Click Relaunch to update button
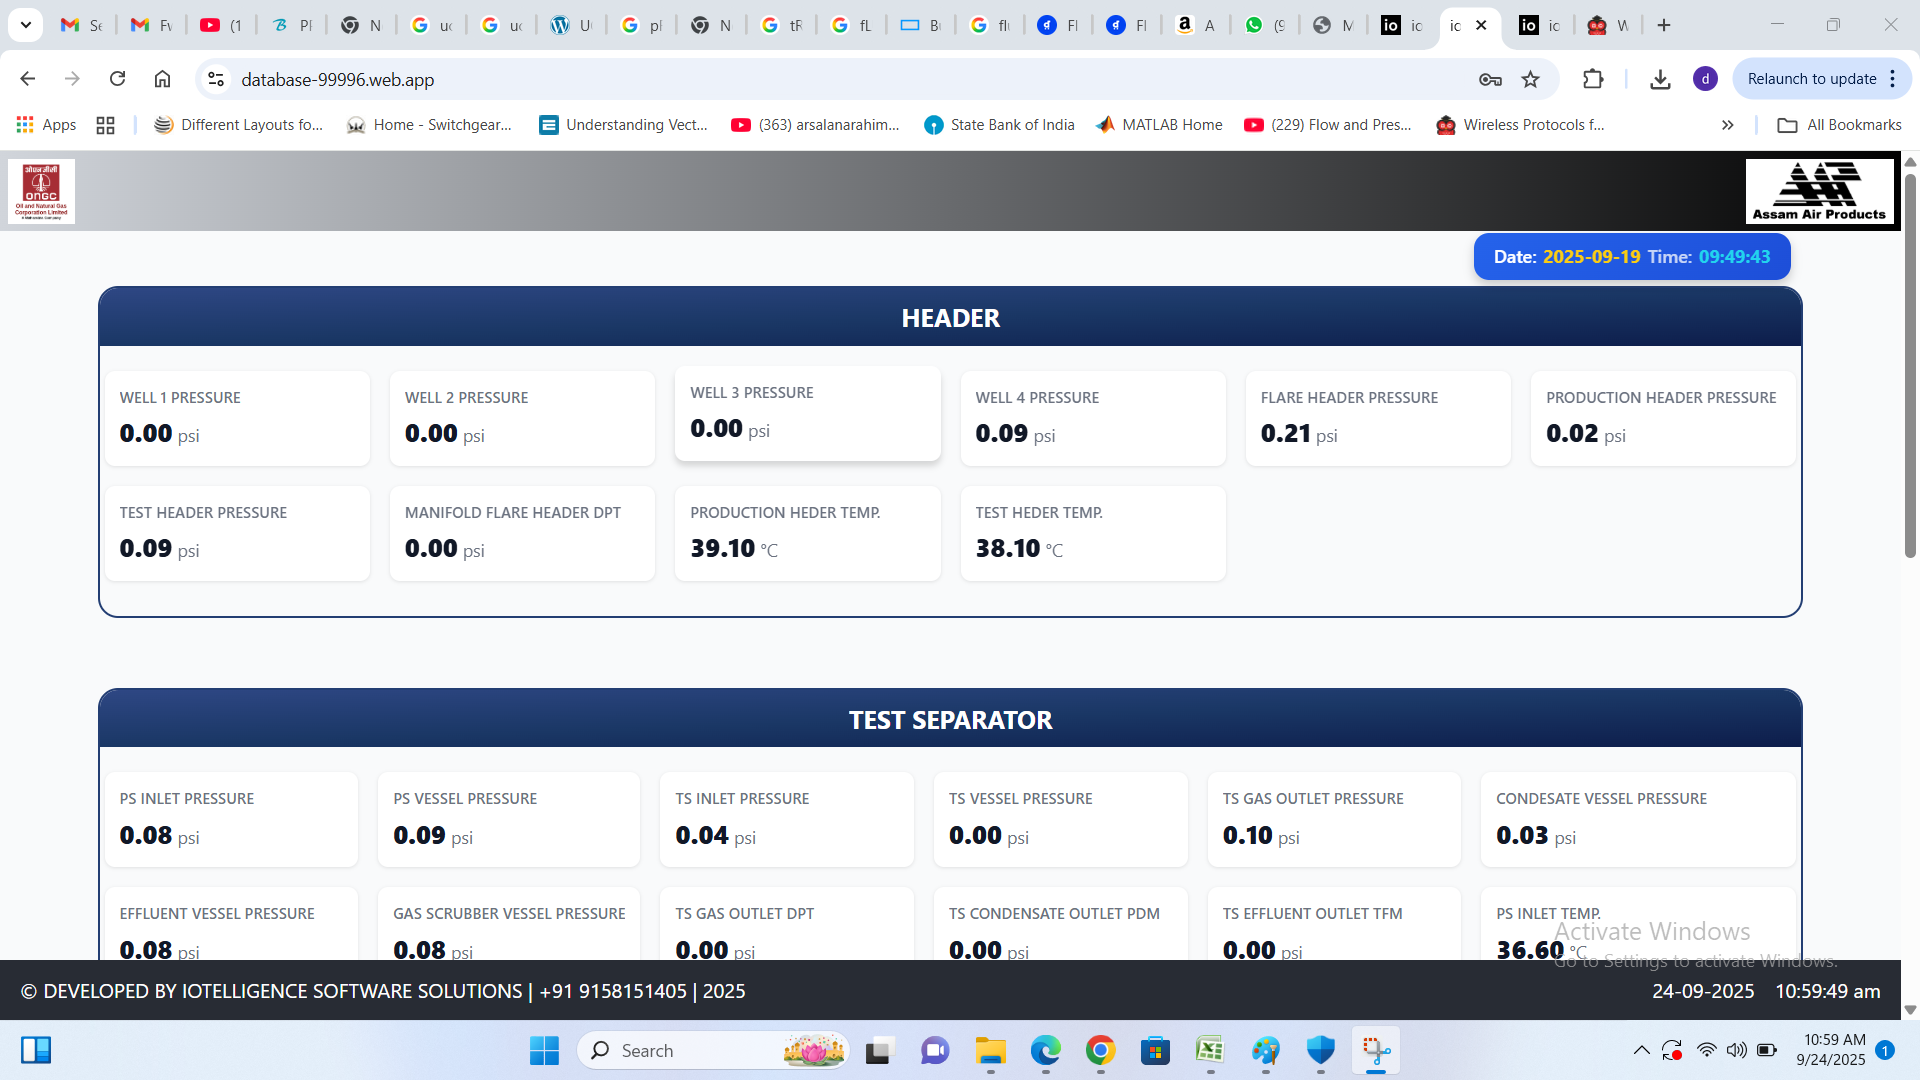 (x=1811, y=79)
